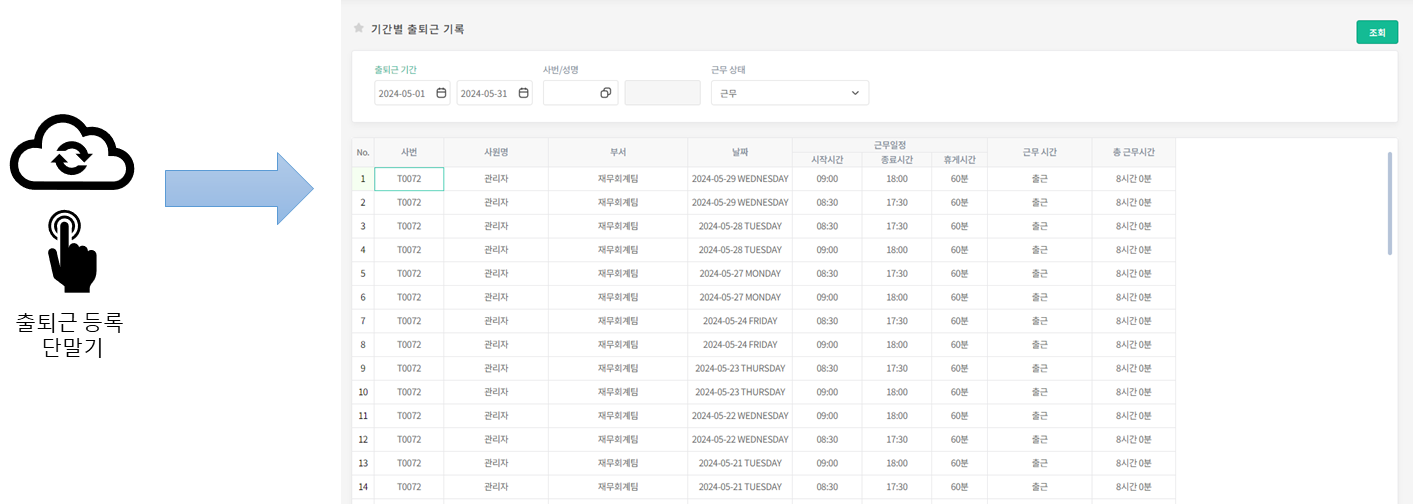The image size is (1413, 504).
Task: Click the 사원명 column header
Action: 496,152
